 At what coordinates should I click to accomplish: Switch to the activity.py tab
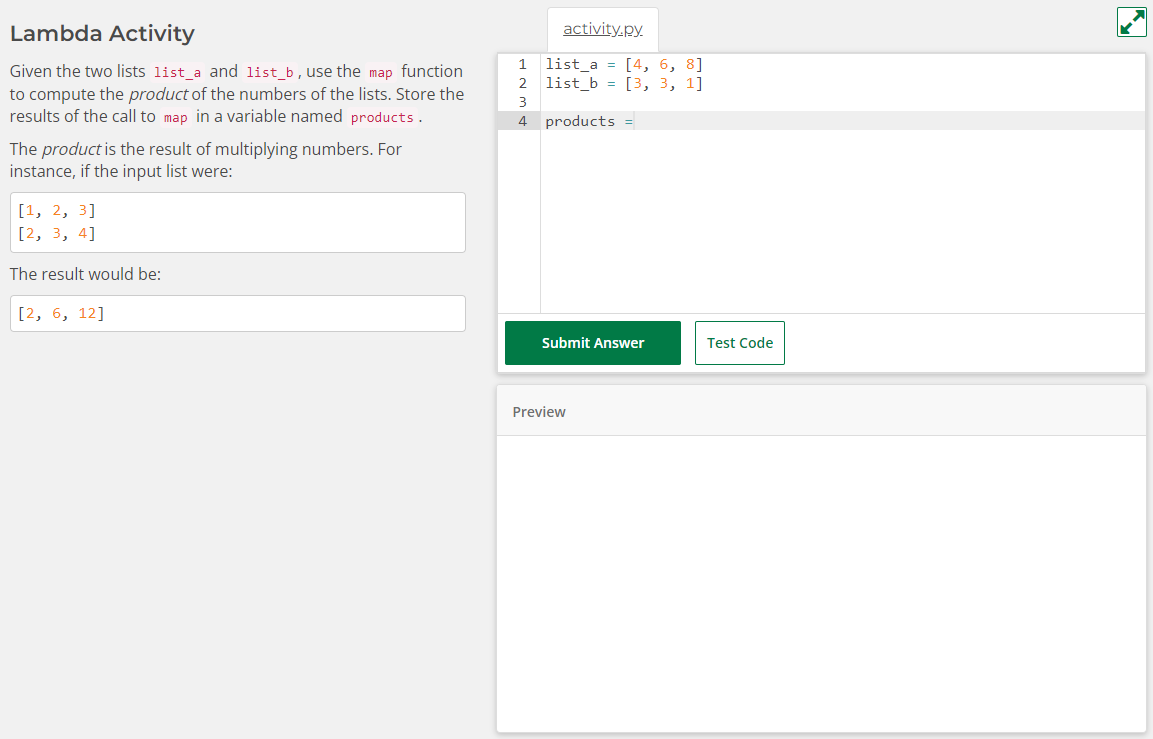coord(602,29)
